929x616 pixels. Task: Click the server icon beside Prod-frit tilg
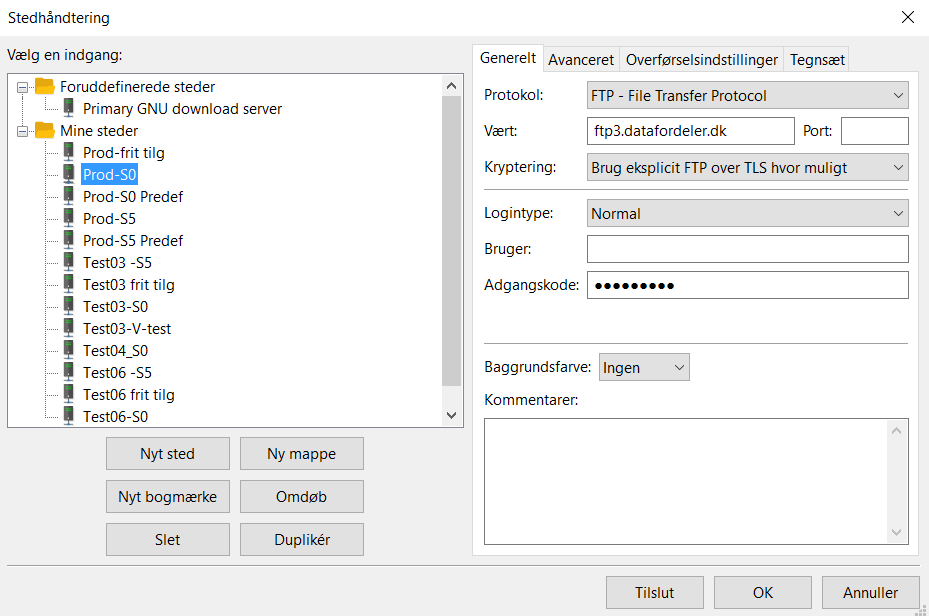point(69,153)
